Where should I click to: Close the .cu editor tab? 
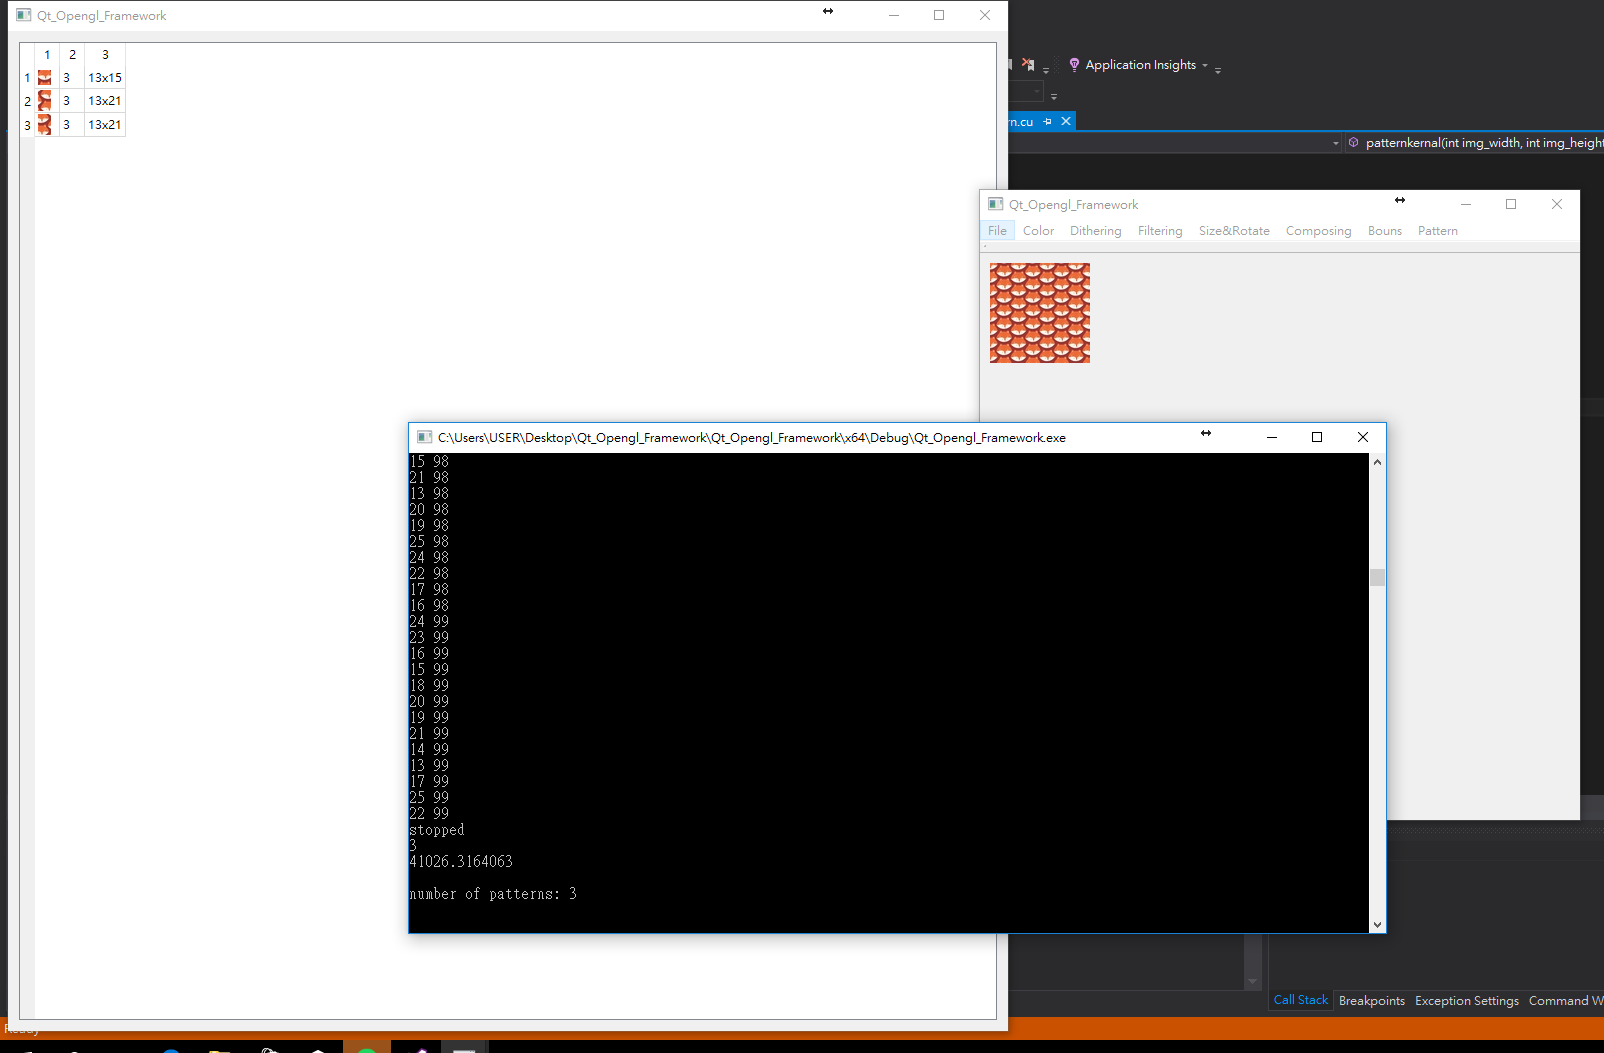pos(1066,121)
